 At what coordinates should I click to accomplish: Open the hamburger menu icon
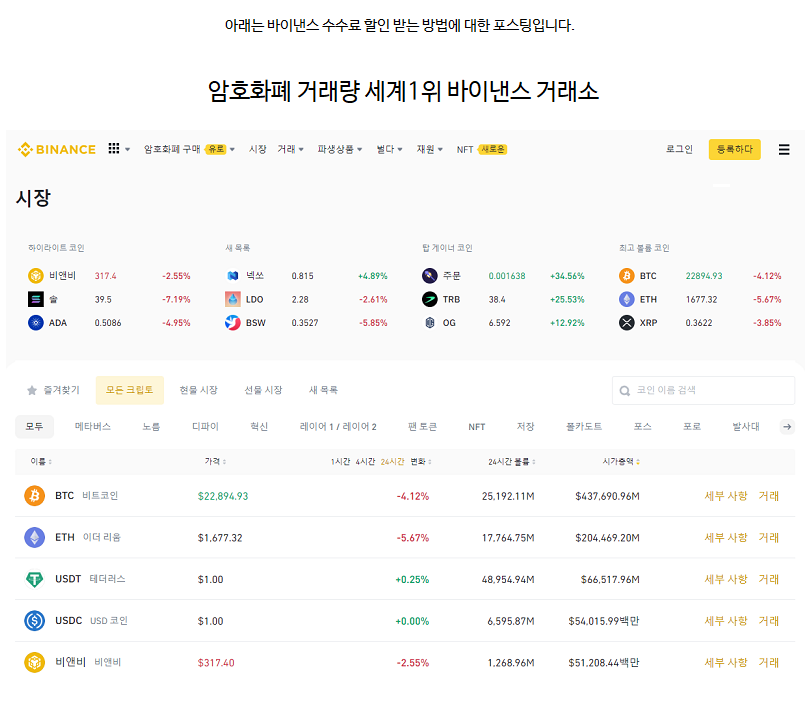[784, 150]
